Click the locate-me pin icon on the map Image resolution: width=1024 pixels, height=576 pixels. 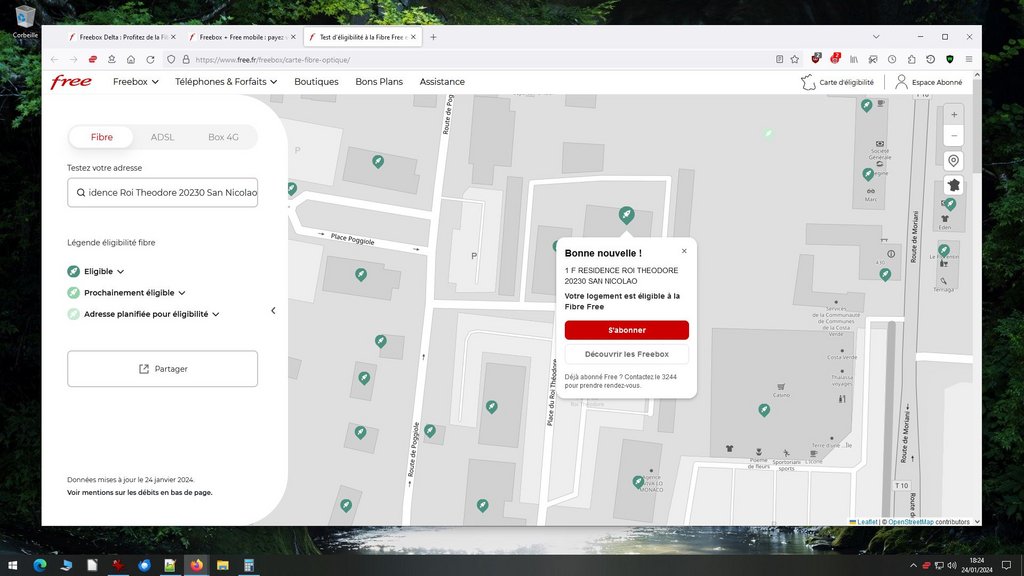953,161
